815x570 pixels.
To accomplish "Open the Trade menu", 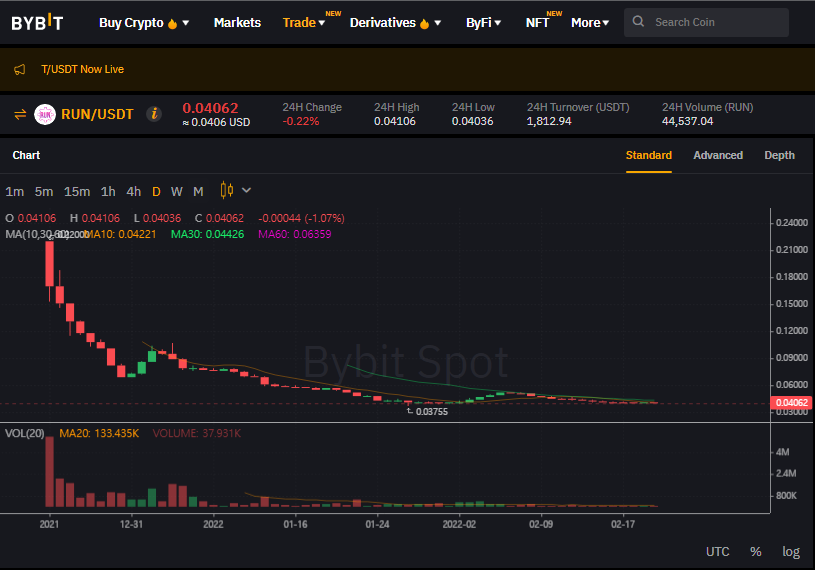I will (304, 23).
